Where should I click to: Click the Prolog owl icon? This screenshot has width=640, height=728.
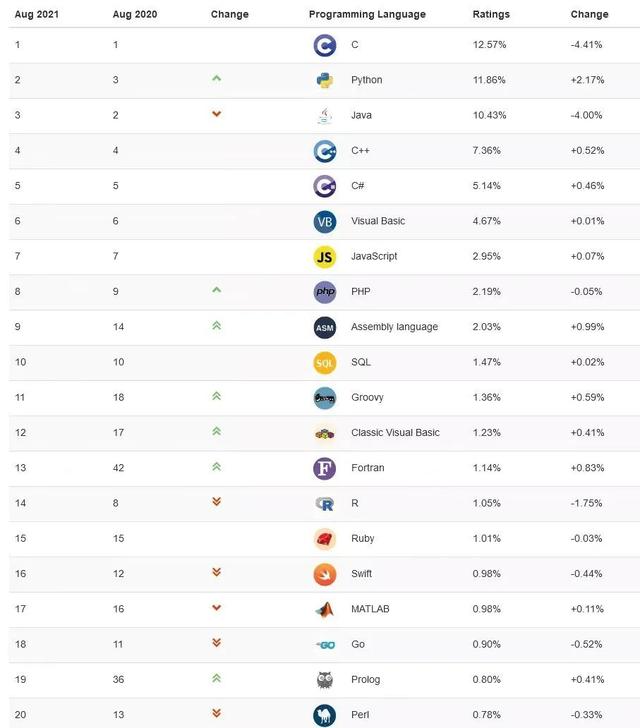click(325, 680)
